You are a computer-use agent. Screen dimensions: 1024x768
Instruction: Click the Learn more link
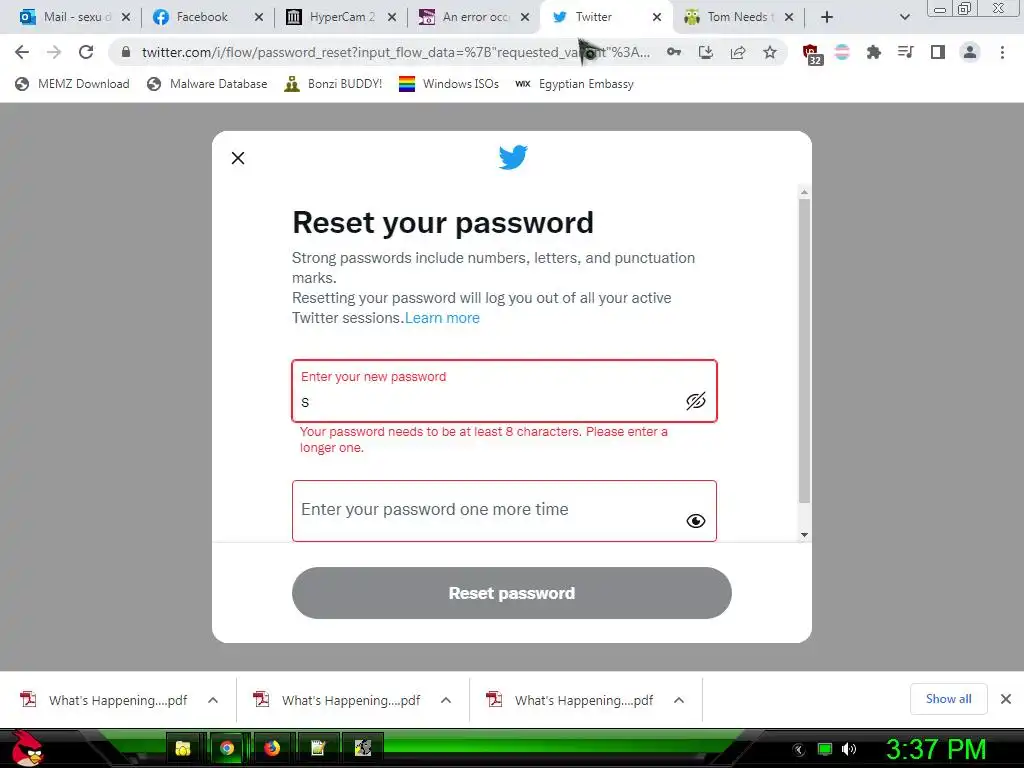pos(442,318)
